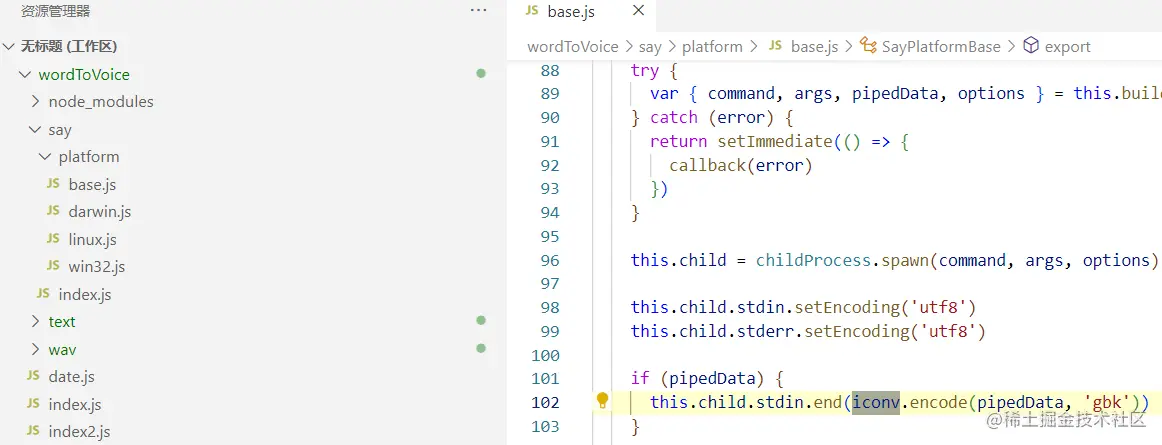Click base.js in the breadcrumb
The width and height of the screenshot is (1162, 445).
814,47
